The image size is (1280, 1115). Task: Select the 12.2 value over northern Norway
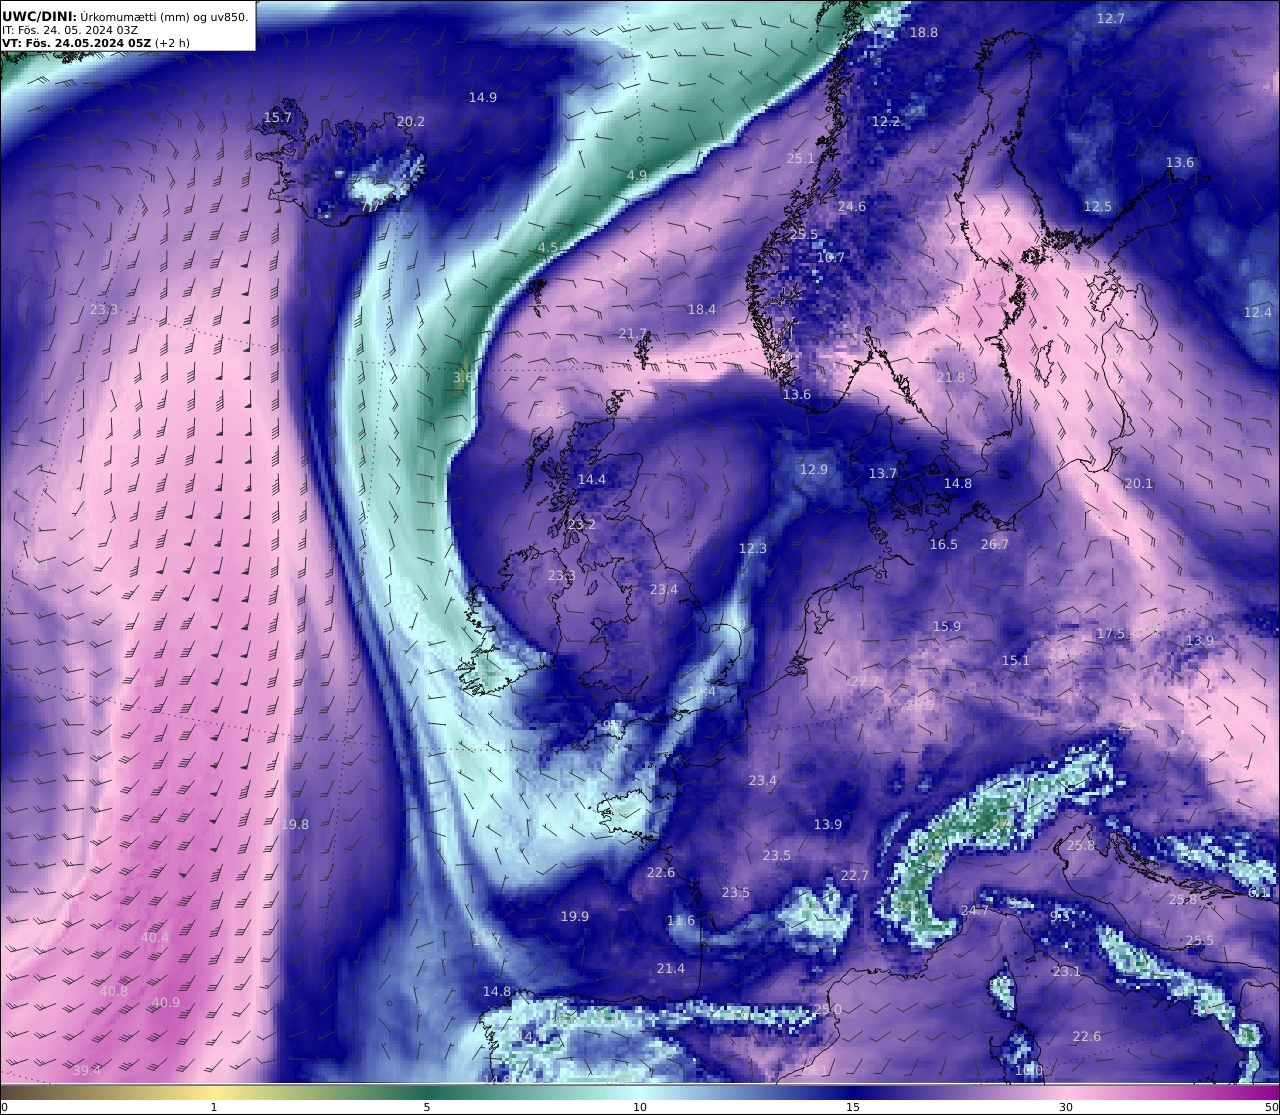coord(886,121)
